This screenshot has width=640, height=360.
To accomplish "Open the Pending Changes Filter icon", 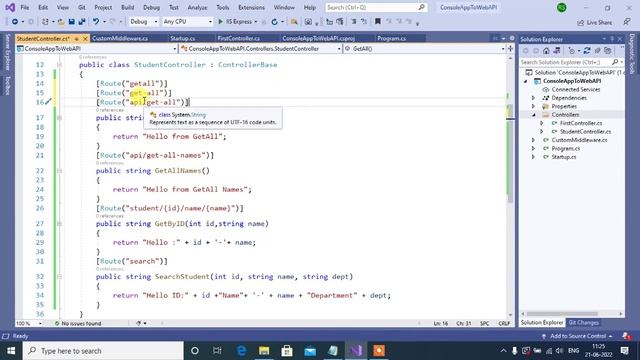I will tap(573, 51).
